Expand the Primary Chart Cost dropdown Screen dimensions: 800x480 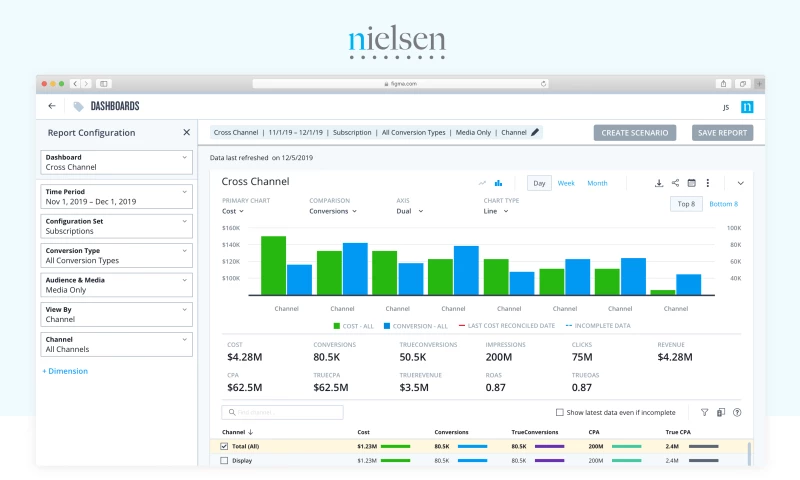point(233,211)
